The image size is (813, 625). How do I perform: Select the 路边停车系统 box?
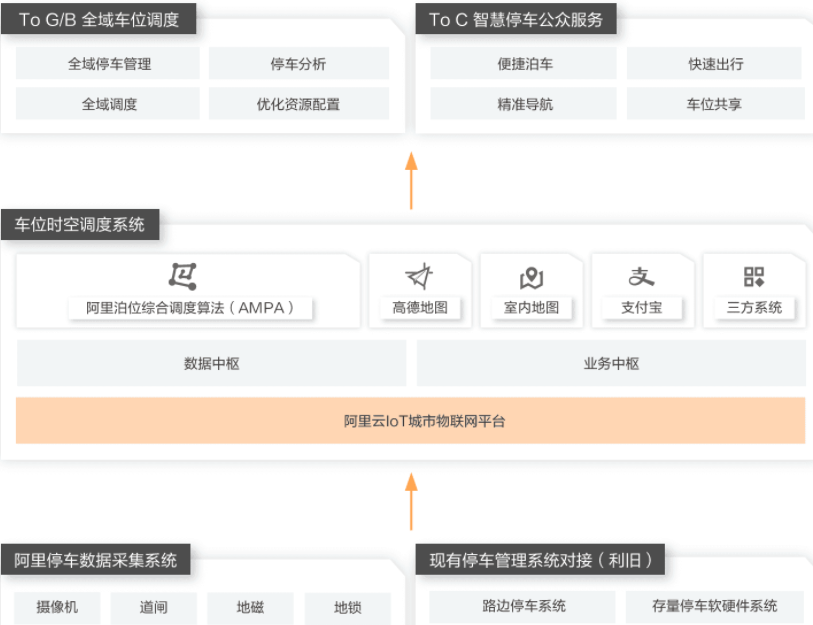(523, 606)
